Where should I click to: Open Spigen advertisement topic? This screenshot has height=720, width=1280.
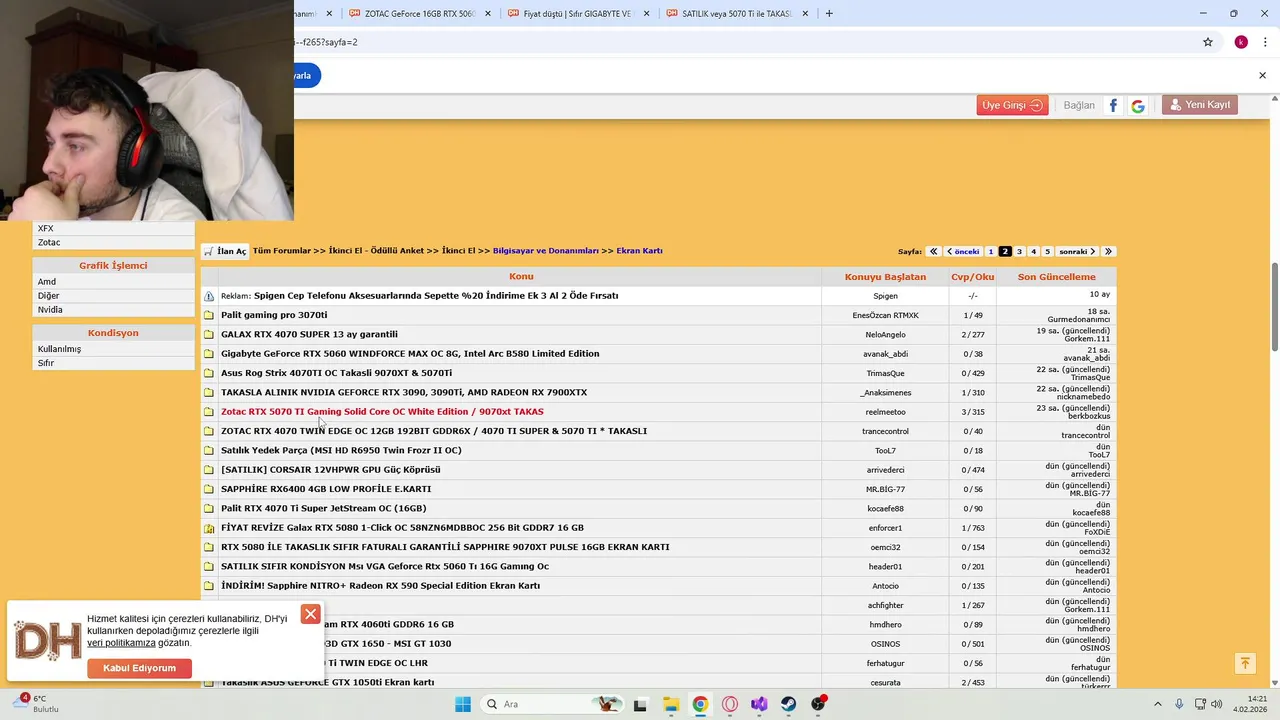tap(436, 296)
